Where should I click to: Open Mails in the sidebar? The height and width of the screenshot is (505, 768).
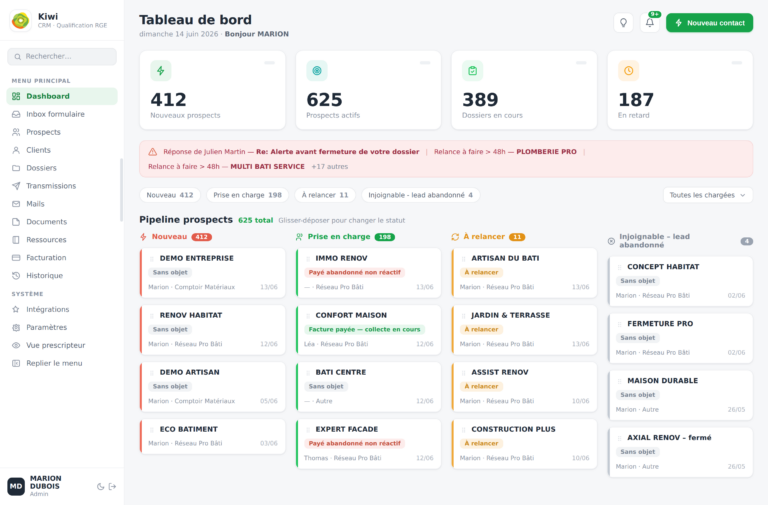(x=62, y=204)
